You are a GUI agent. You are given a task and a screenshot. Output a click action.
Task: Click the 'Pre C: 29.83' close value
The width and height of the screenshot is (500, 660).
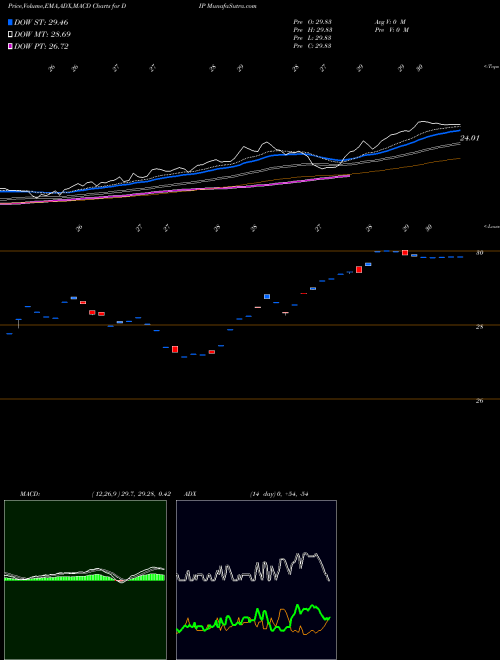[313, 46]
